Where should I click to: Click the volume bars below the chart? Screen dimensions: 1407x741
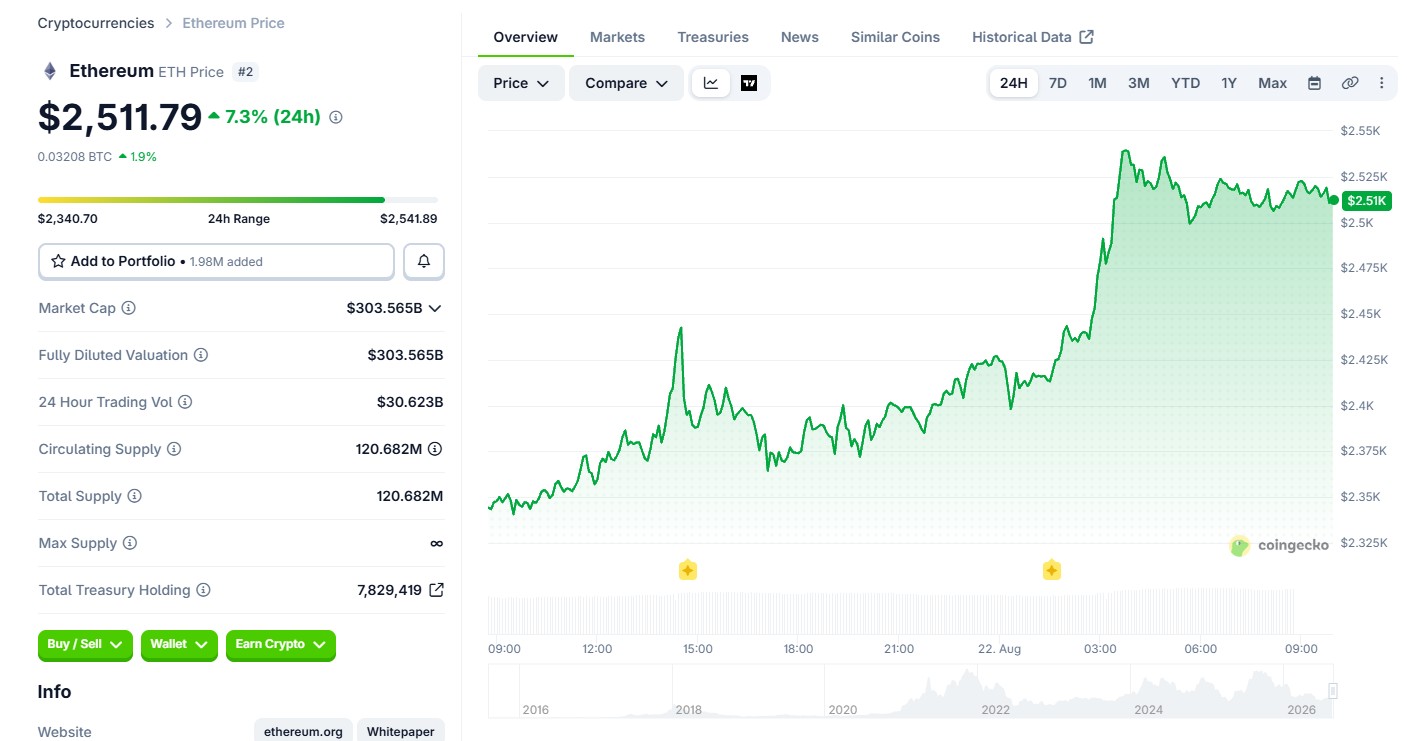[890, 610]
